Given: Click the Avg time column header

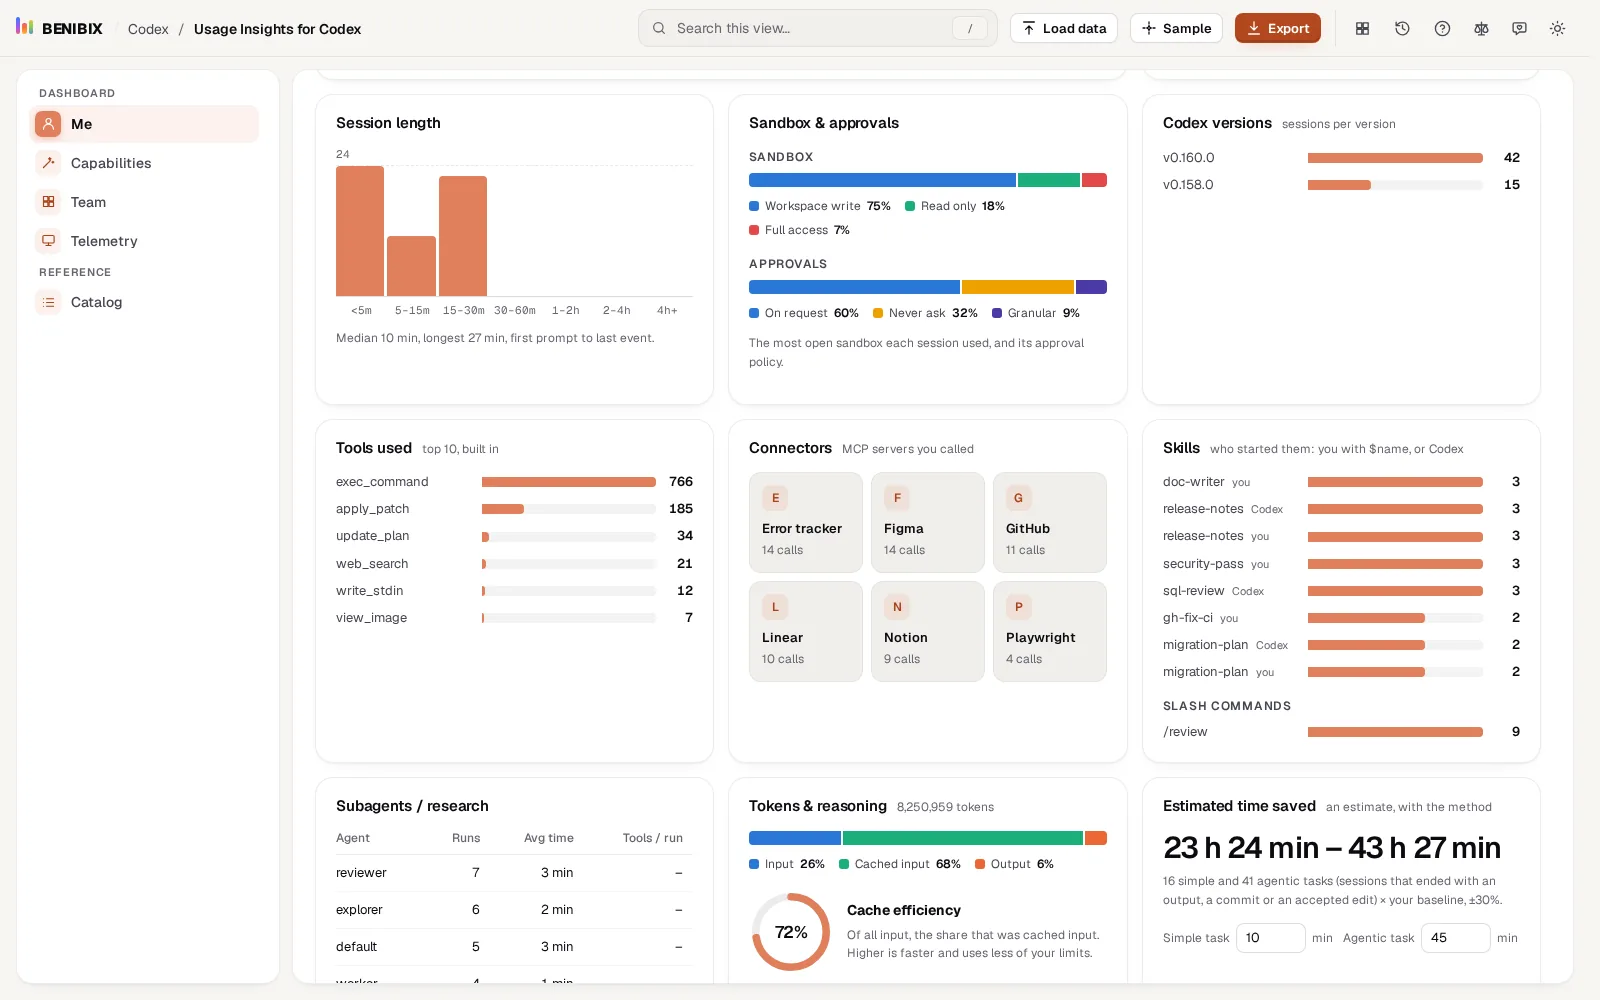Looking at the screenshot, I should point(549,838).
